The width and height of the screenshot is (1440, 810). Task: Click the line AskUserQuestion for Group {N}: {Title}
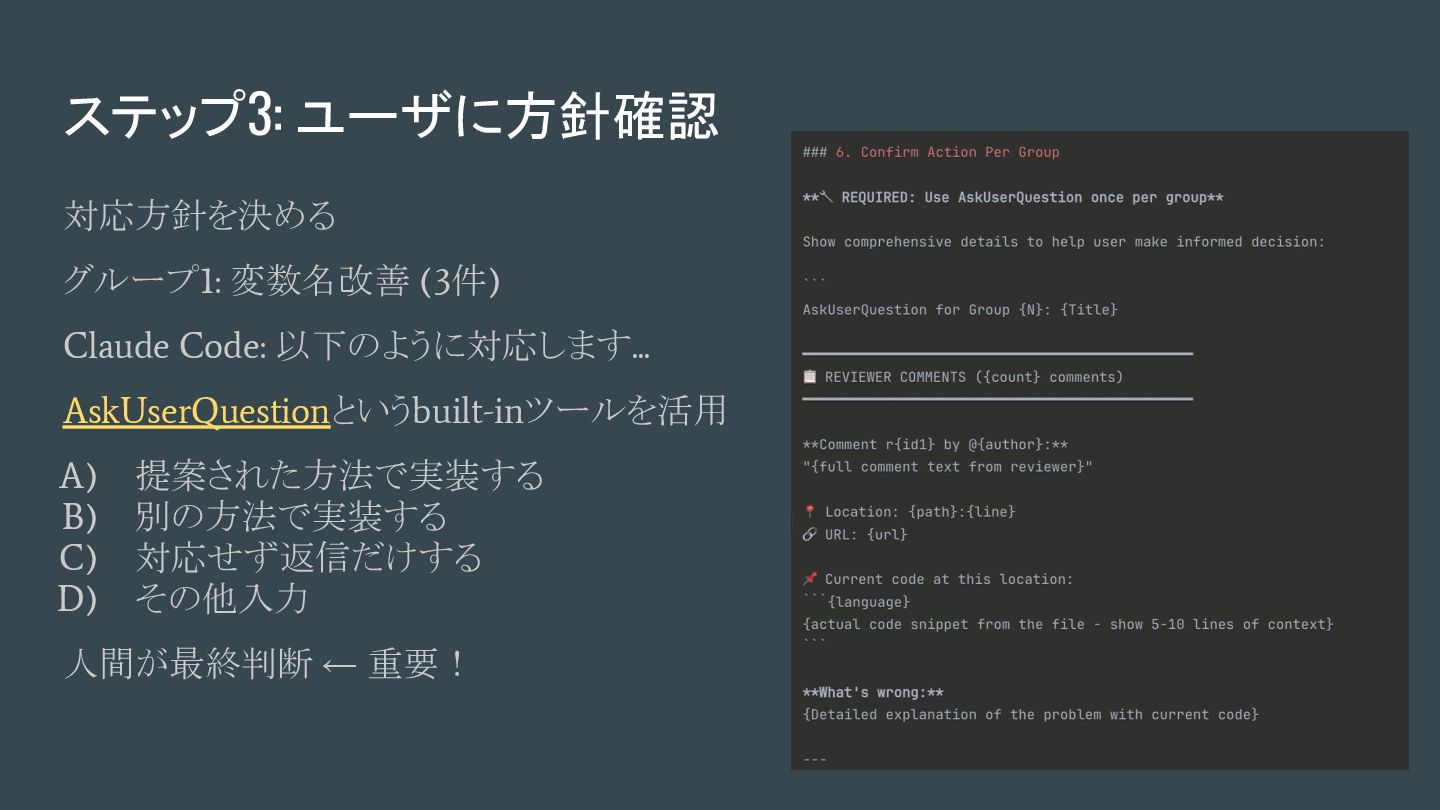click(960, 310)
